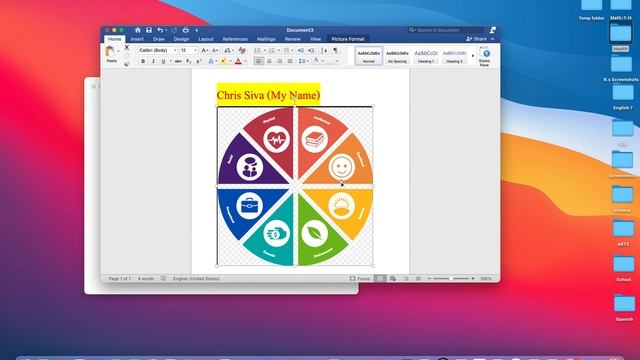Click the Format Painter brush icon
This screenshot has width=640, height=360.
127,64
